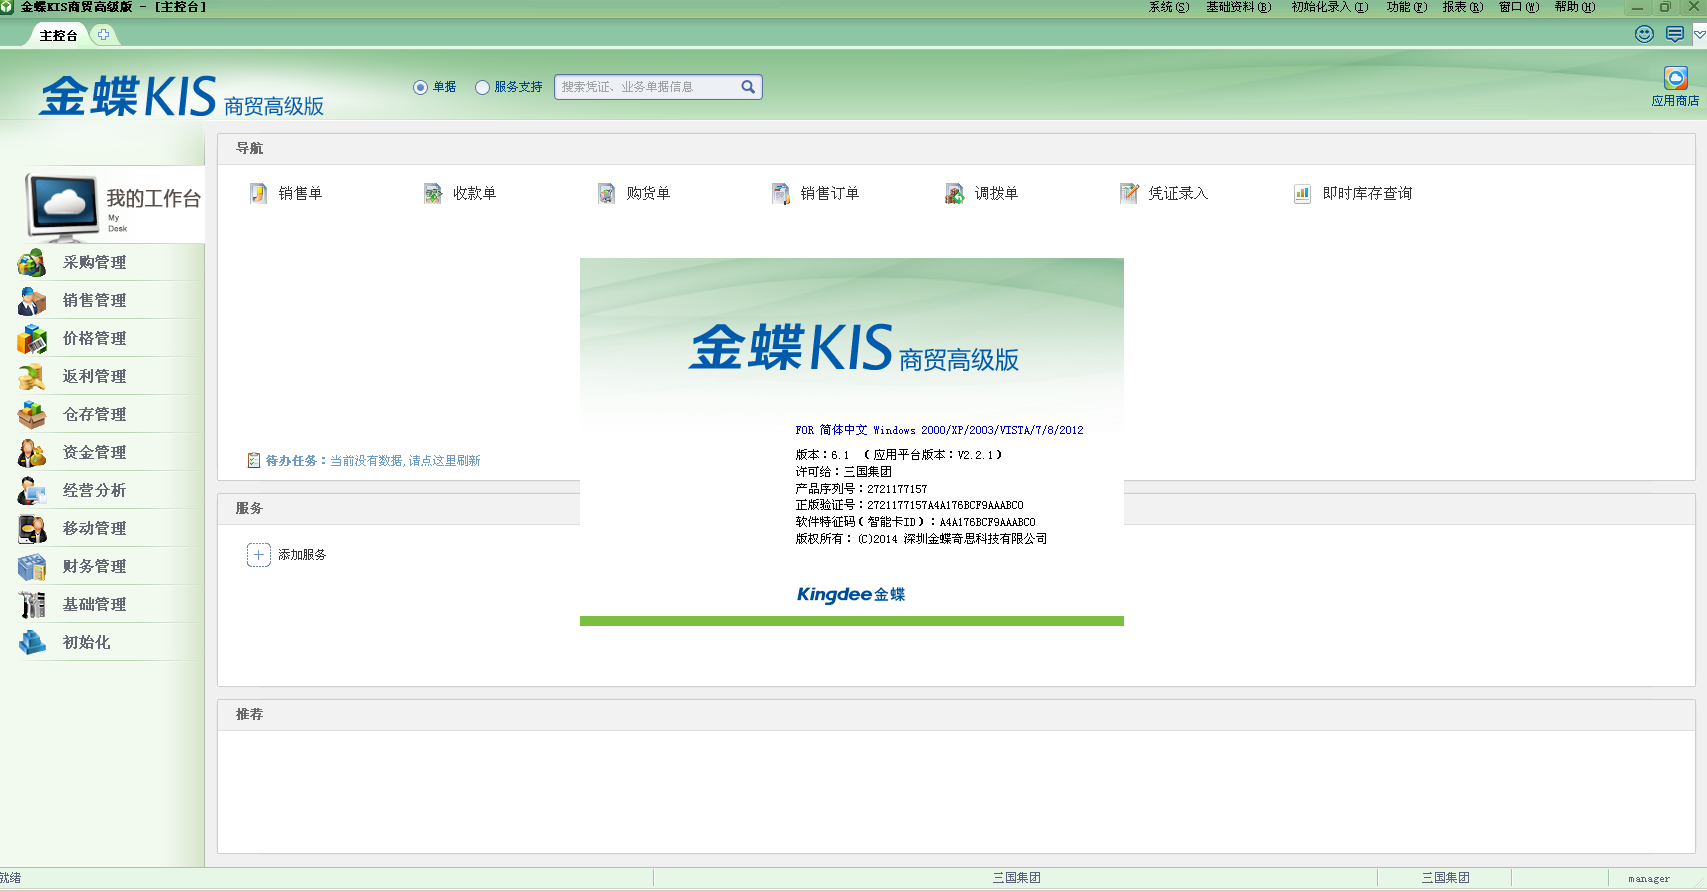Click the 就绪 status text
1707x892 pixels.
tap(11, 878)
